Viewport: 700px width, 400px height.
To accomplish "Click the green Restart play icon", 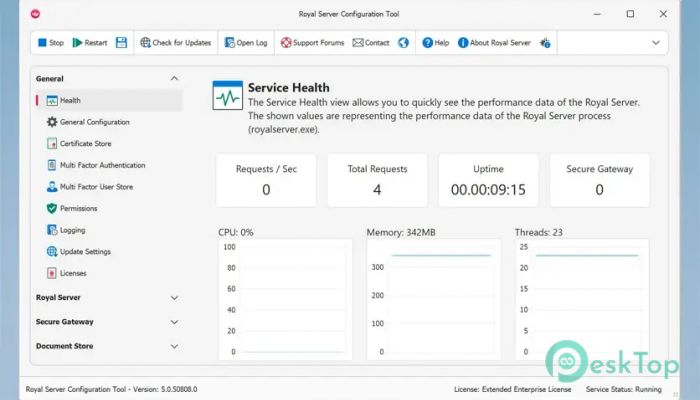I will (x=77, y=43).
